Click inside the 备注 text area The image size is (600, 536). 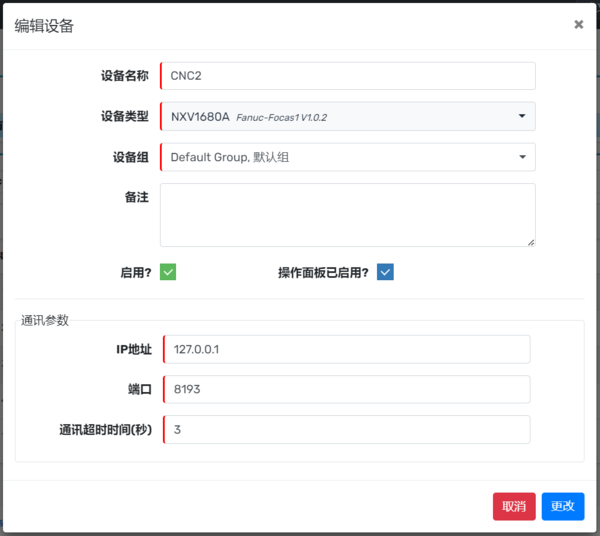348,214
